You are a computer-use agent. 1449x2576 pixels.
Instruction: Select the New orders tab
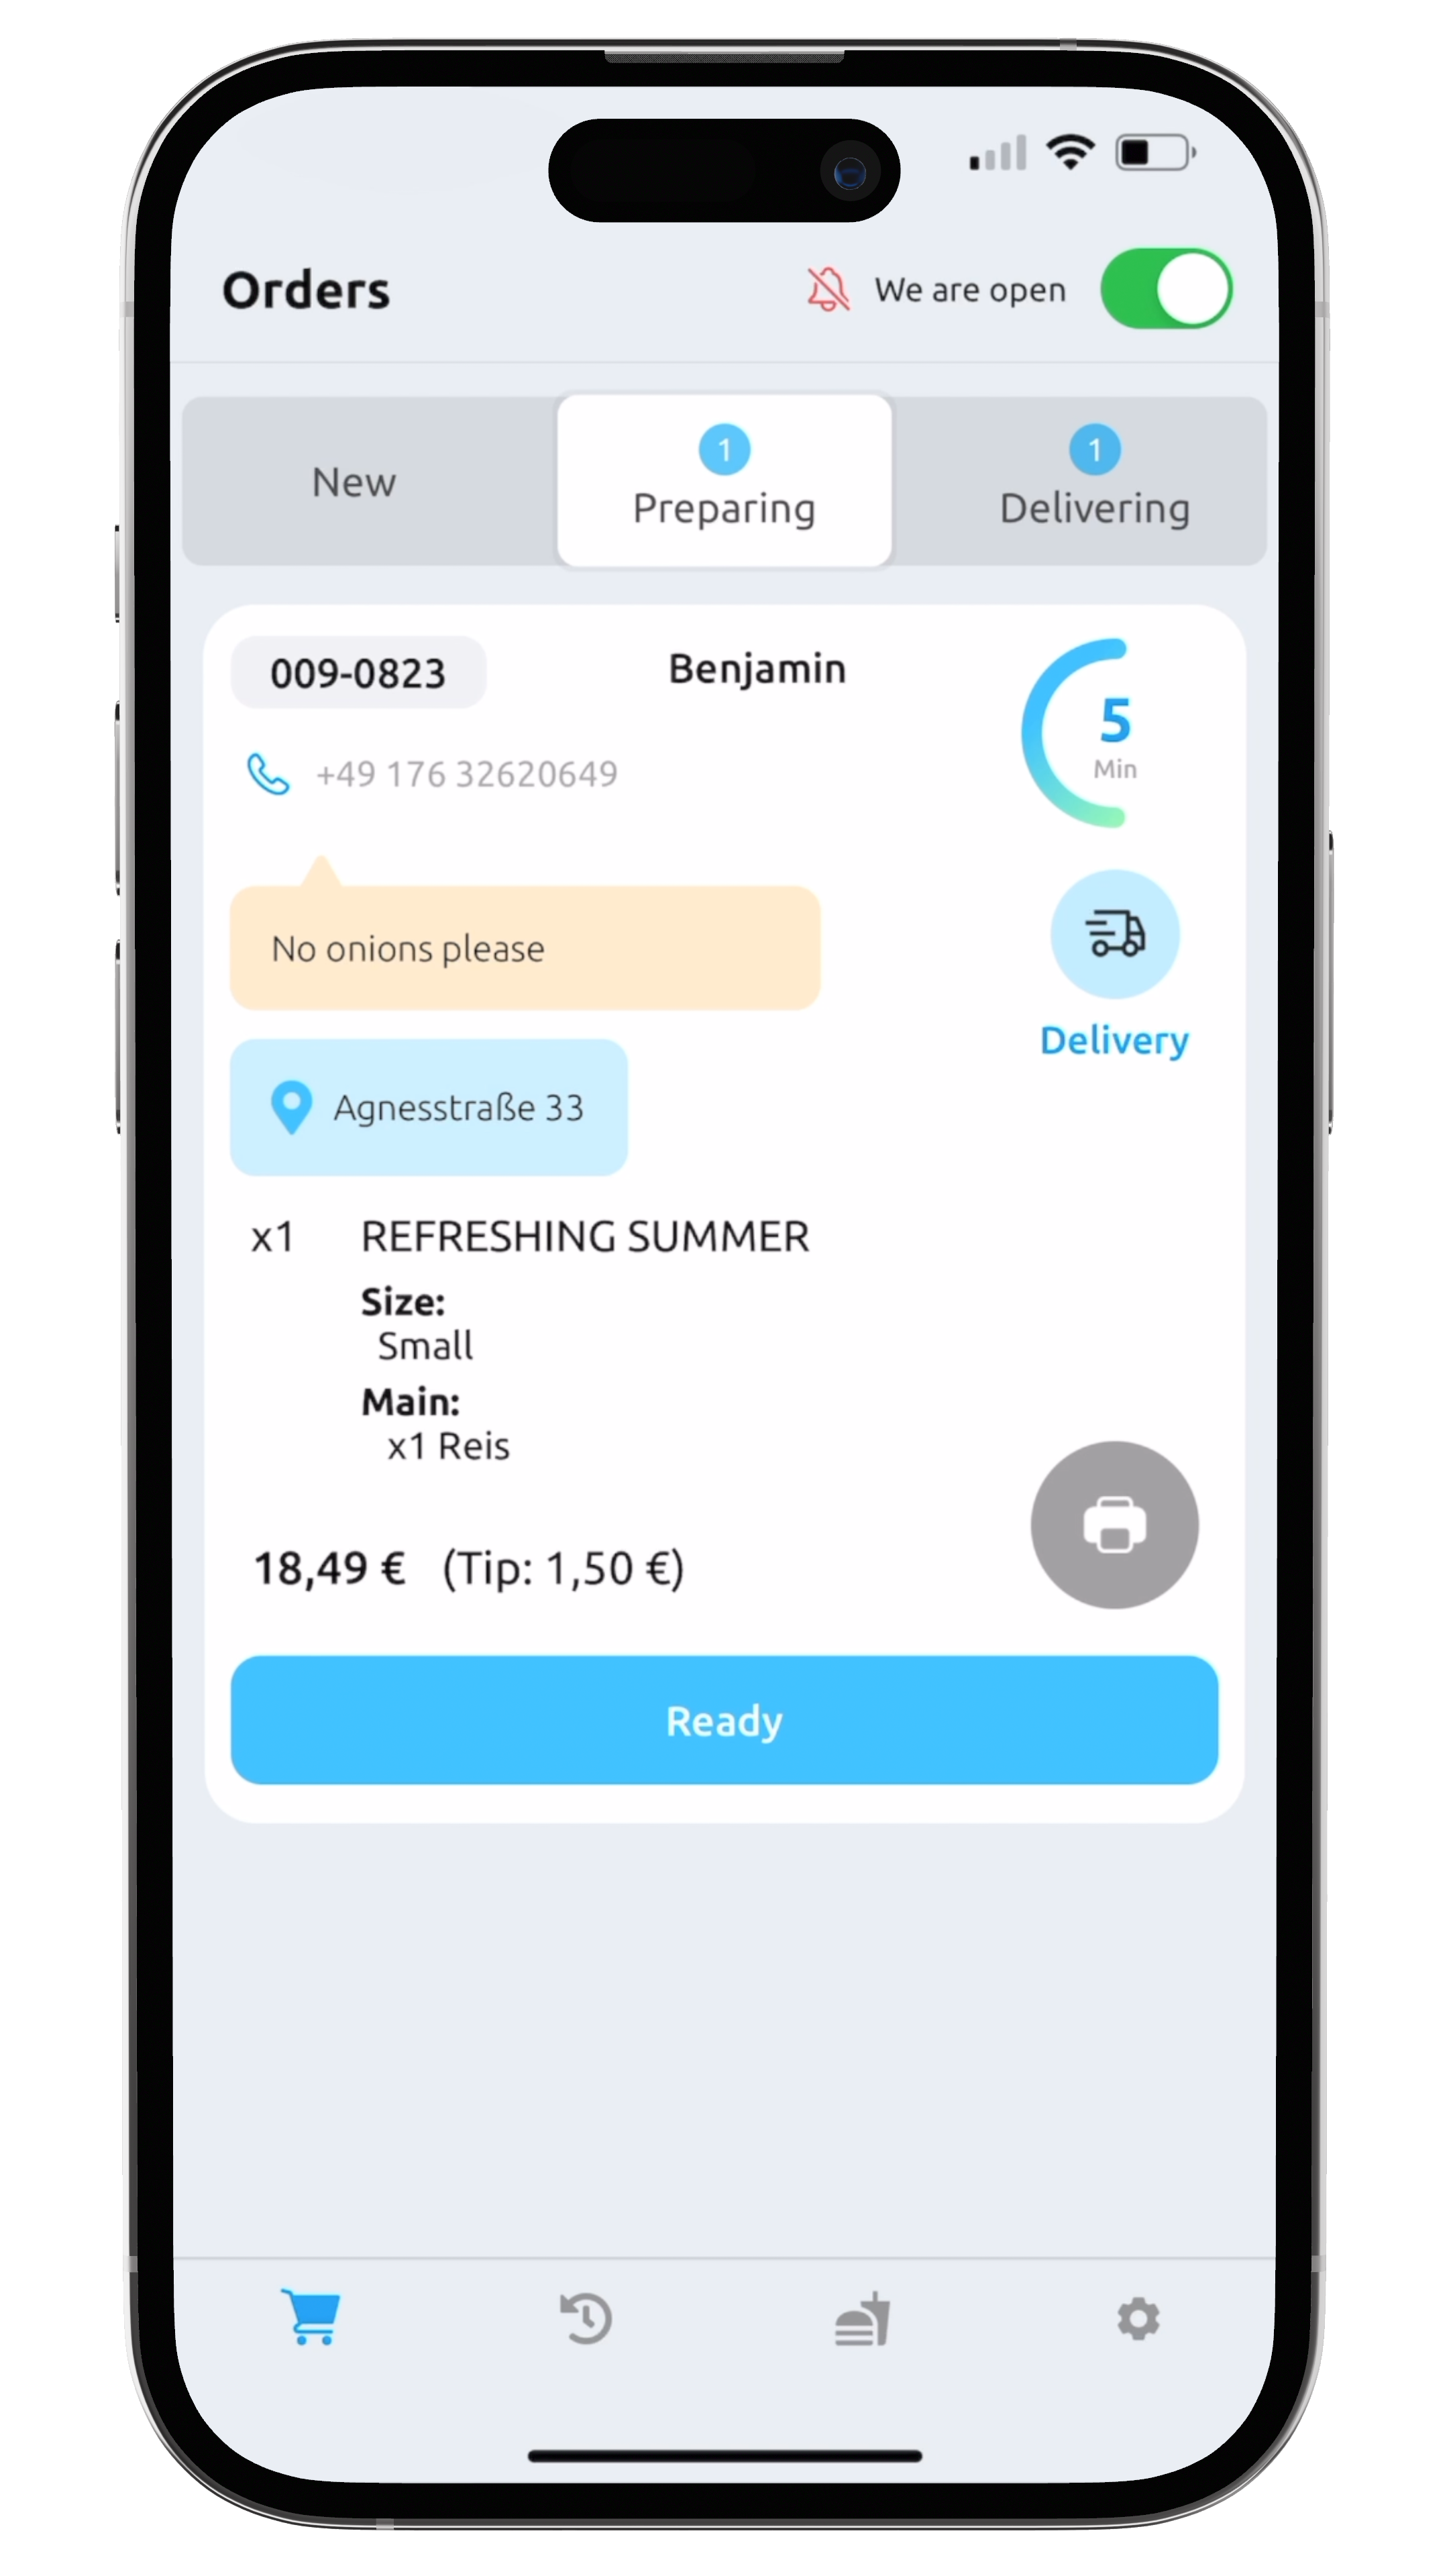(x=352, y=481)
